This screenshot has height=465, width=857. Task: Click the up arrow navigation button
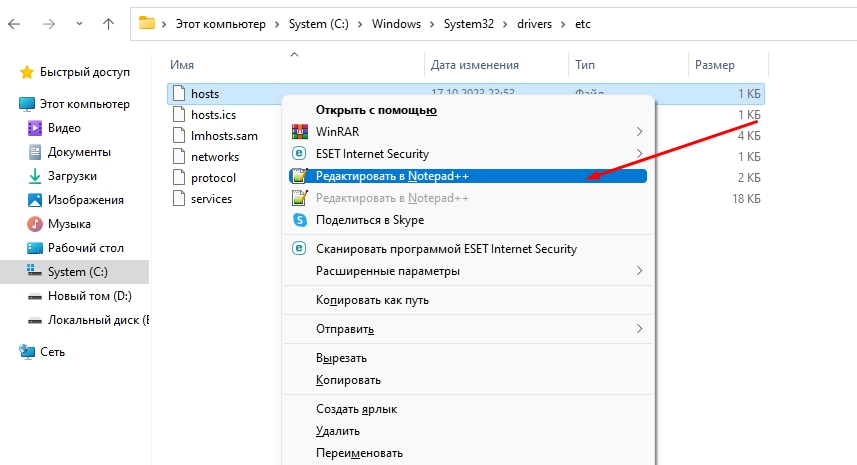108,24
